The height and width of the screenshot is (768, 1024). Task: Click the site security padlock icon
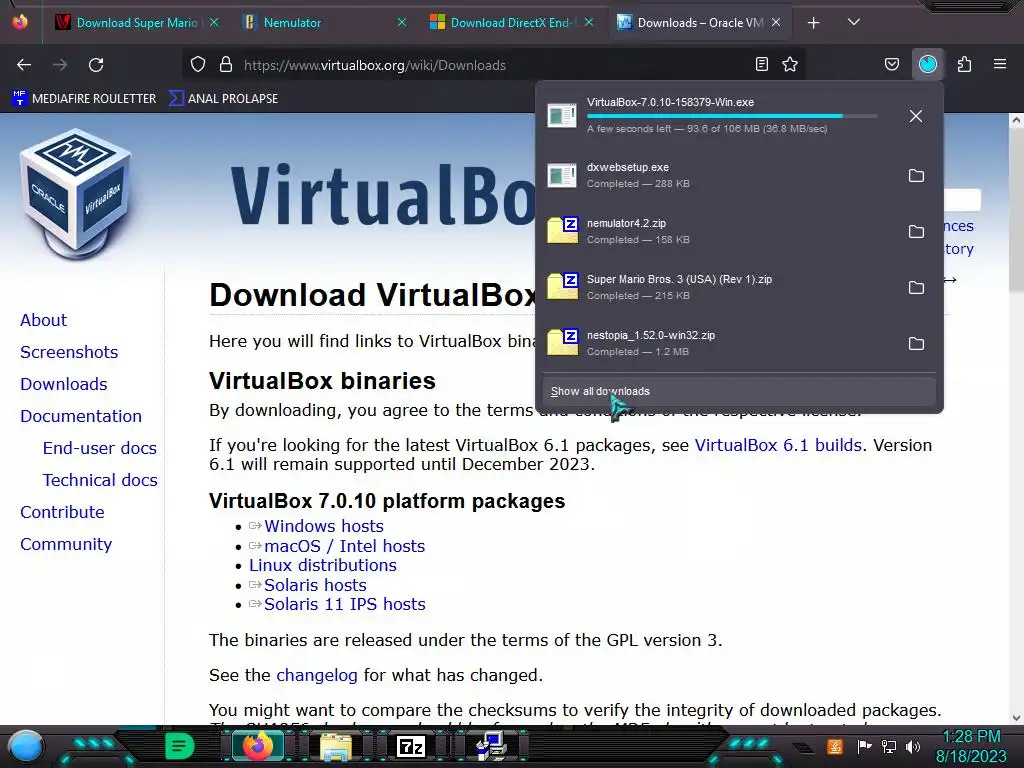[x=226, y=65]
